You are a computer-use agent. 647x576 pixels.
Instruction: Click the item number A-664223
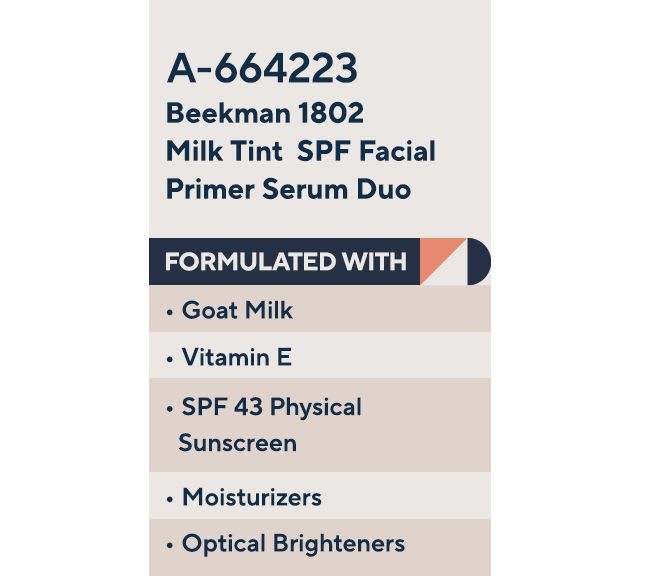click(x=262, y=68)
